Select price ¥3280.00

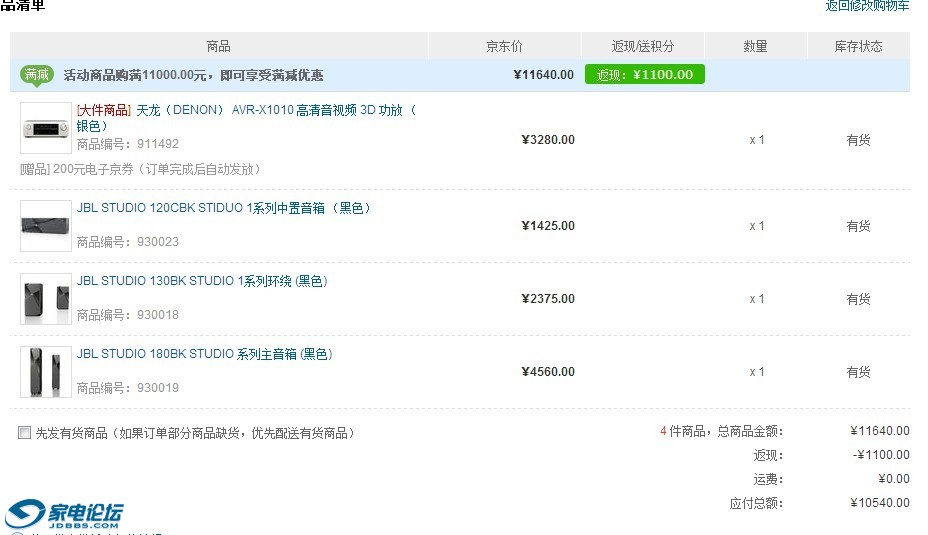[548, 140]
